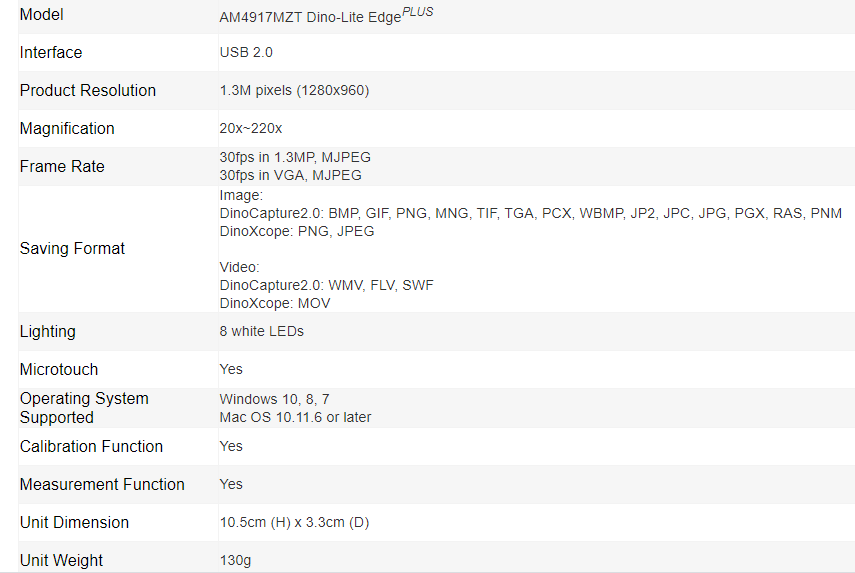Click the DinoXcope: MOV video line
This screenshot has height=573, width=855.
[275, 303]
